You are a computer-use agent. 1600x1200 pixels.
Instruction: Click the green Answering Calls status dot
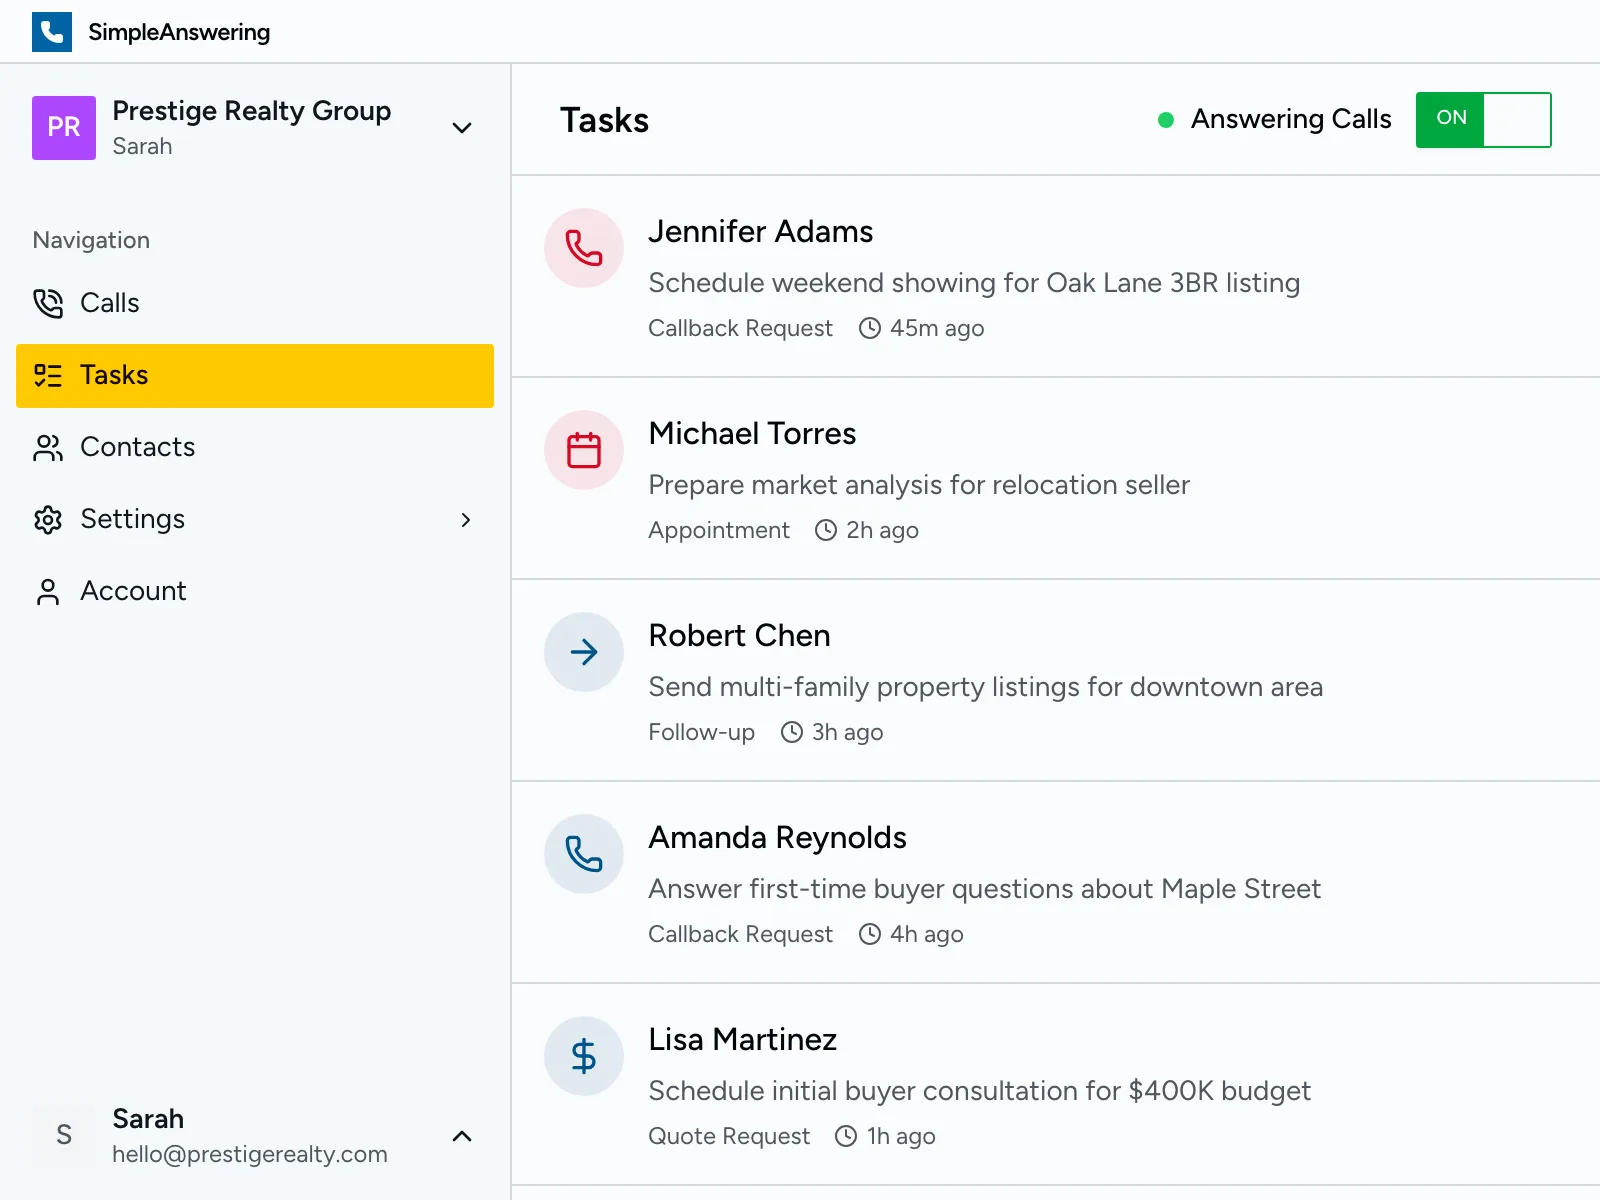pos(1166,120)
